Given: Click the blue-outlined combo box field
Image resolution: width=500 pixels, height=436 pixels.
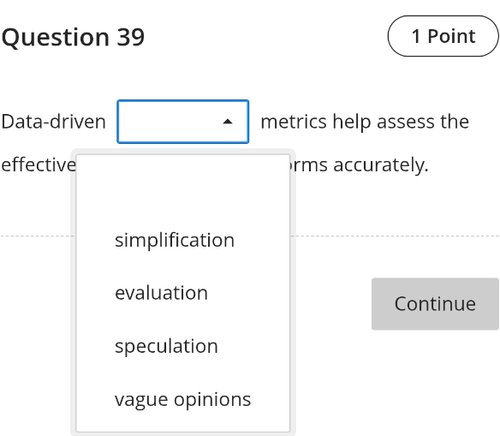Looking at the screenshot, I should click(x=183, y=122).
